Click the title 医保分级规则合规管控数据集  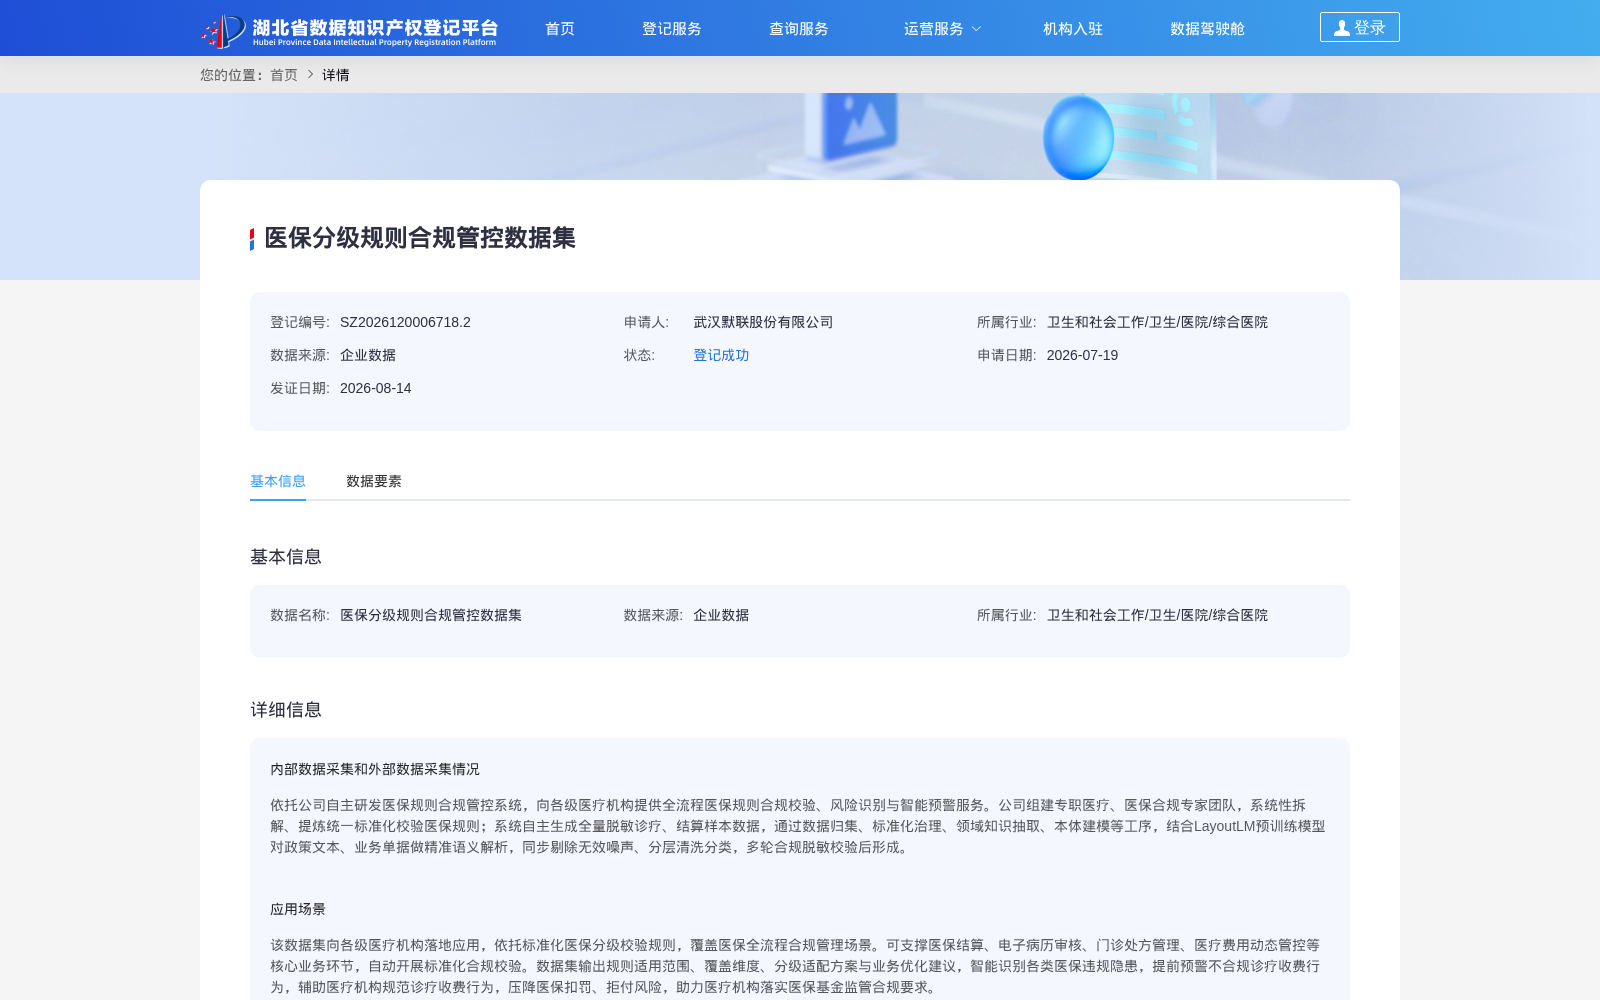pyautogui.click(x=420, y=238)
